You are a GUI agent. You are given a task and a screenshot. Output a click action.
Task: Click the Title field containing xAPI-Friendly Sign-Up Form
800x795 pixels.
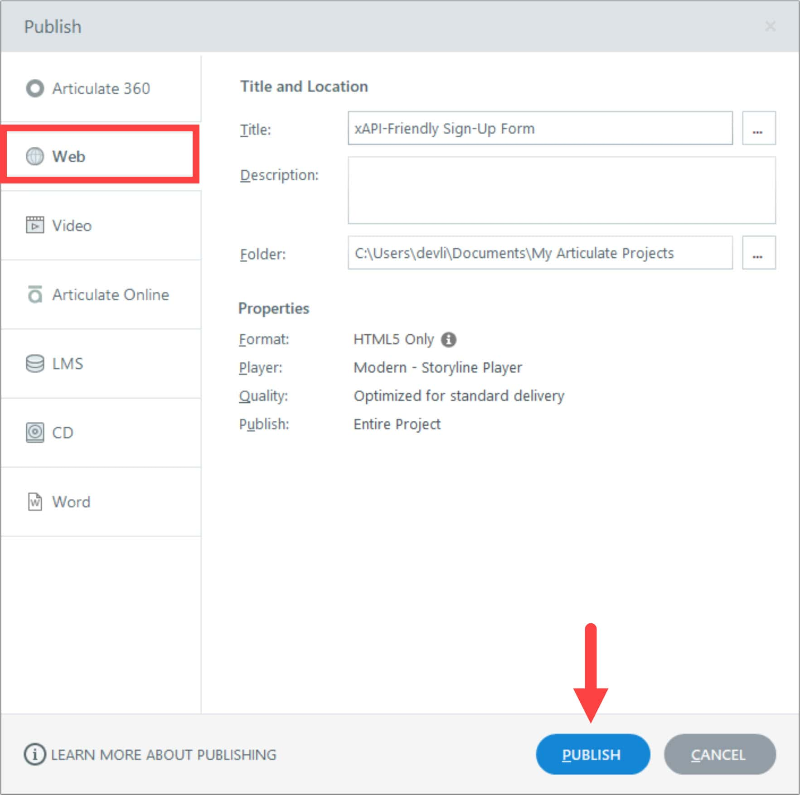click(540, 128)
